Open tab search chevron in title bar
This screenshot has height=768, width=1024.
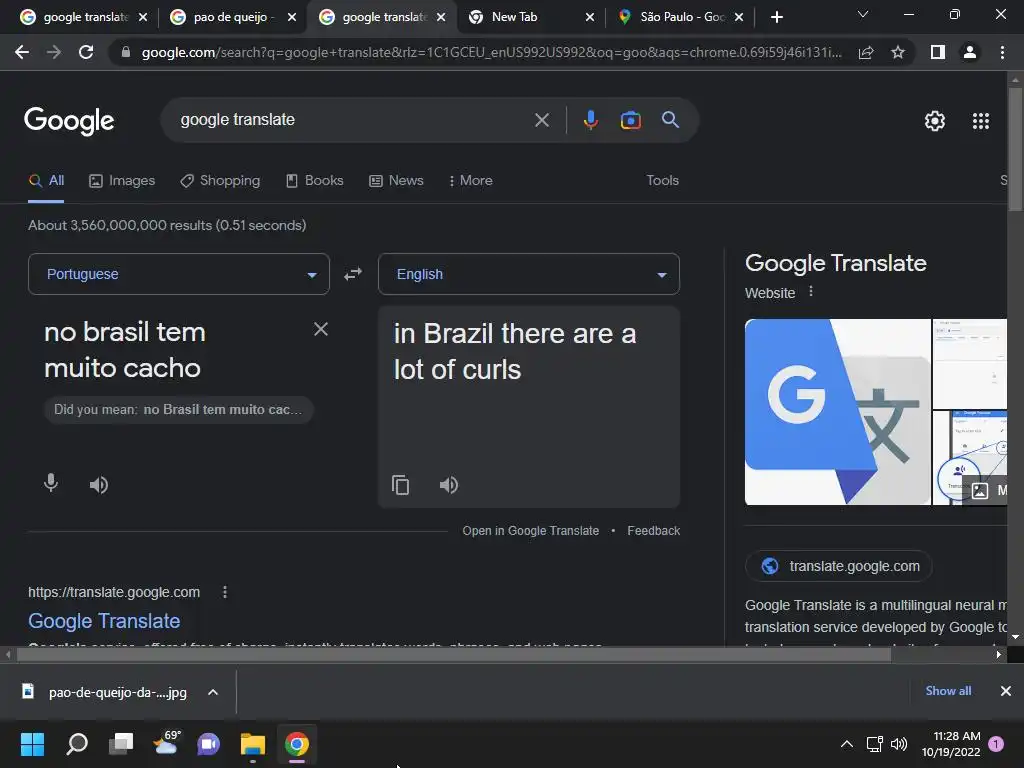pos(863,14)
